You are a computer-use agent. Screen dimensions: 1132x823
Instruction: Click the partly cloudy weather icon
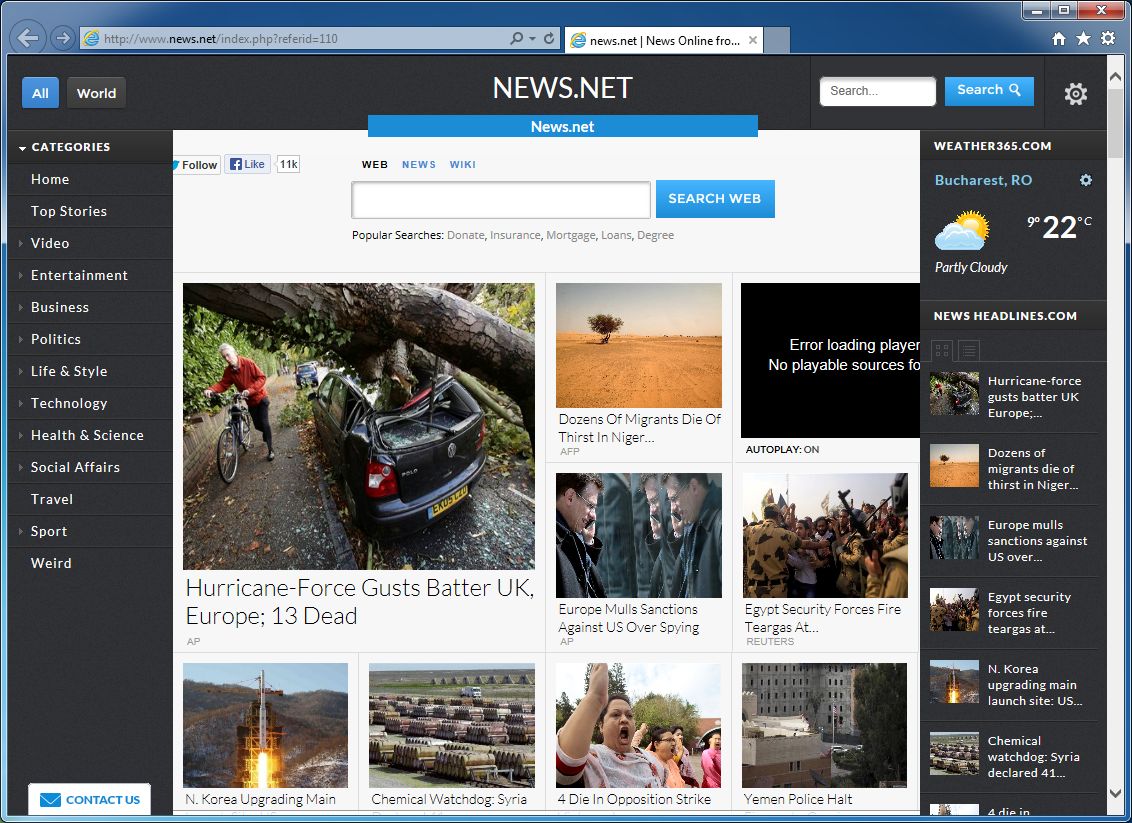[962, 230]
